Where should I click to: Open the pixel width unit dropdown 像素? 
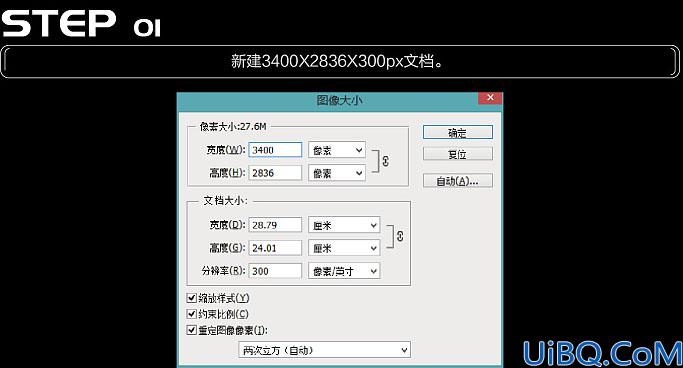click(x=337, y=150)
